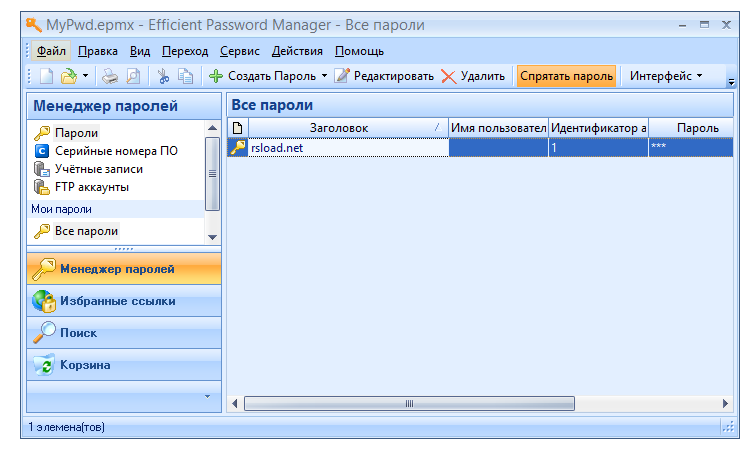
Task: Click the navigation pane configure chevron
Action: [x=207, y=396]
